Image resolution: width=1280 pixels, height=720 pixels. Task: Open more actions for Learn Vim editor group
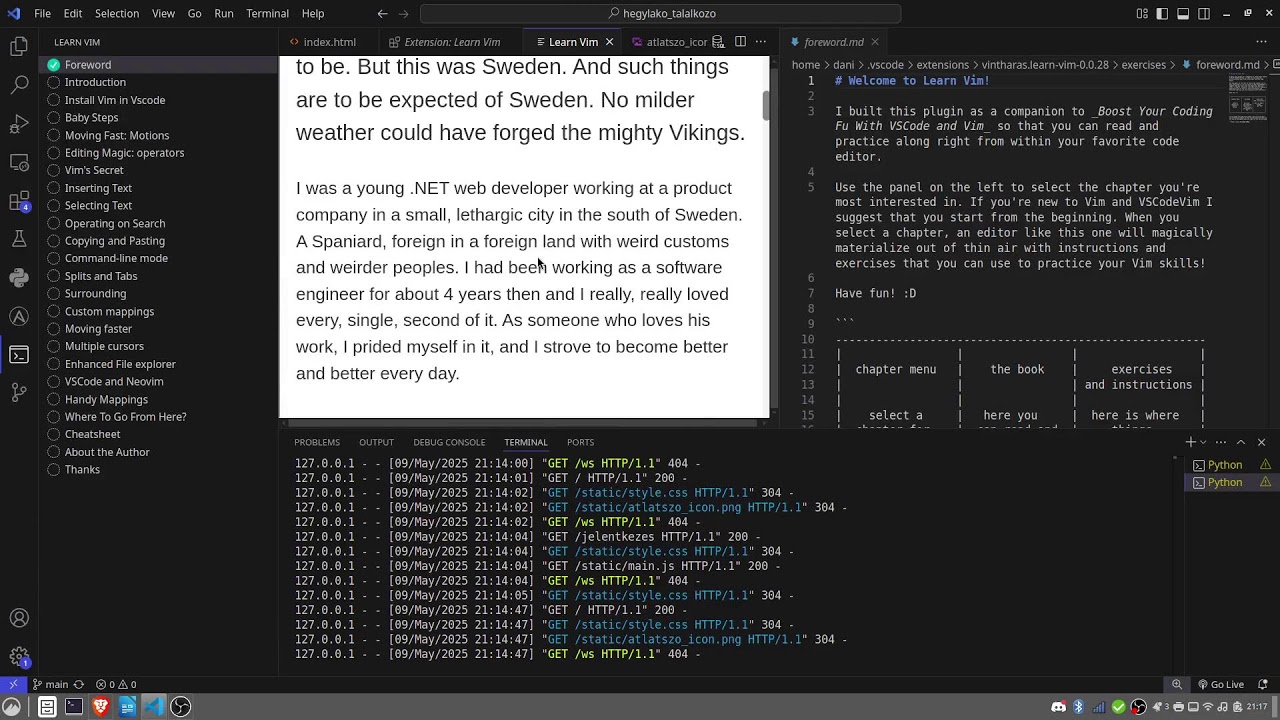tap(760, 42)
